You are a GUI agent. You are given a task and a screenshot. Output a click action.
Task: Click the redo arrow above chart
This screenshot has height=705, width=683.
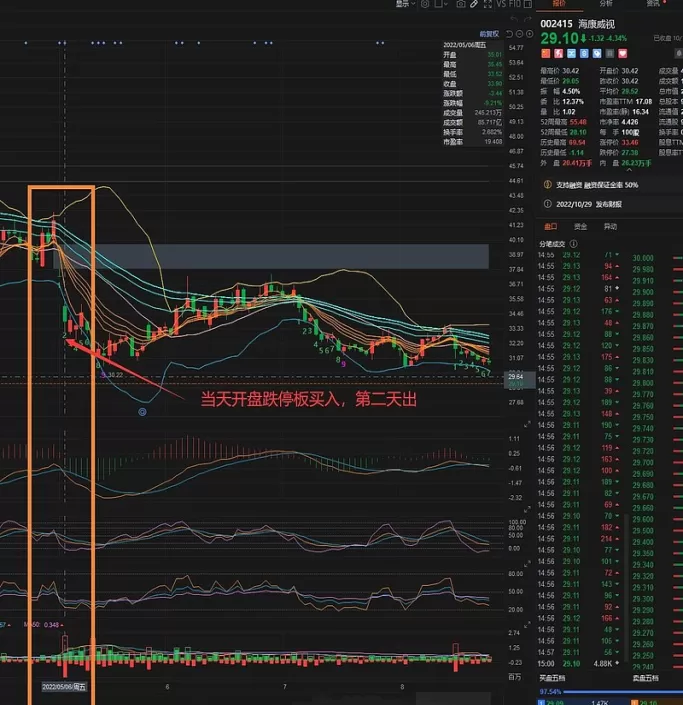click(528, 19)
